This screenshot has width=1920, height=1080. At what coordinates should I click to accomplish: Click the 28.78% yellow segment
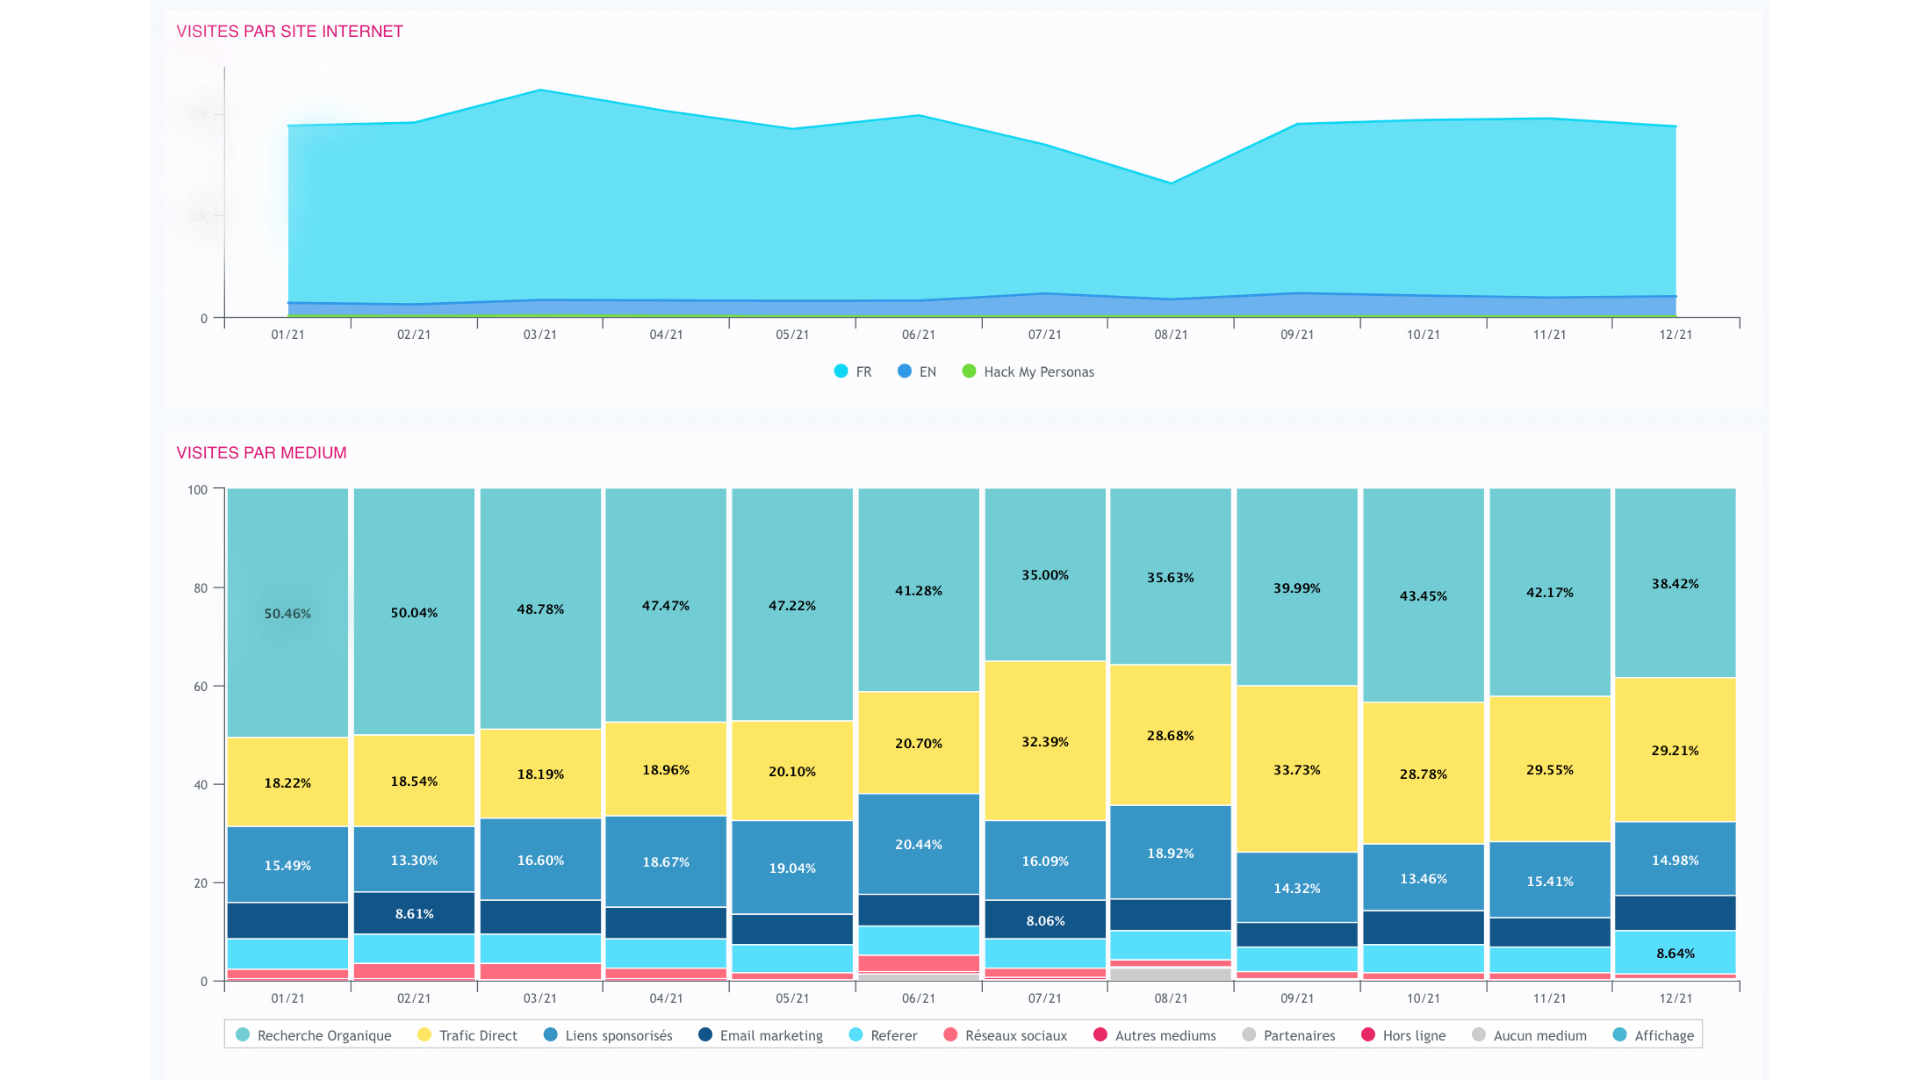(x=1423, y=774)
